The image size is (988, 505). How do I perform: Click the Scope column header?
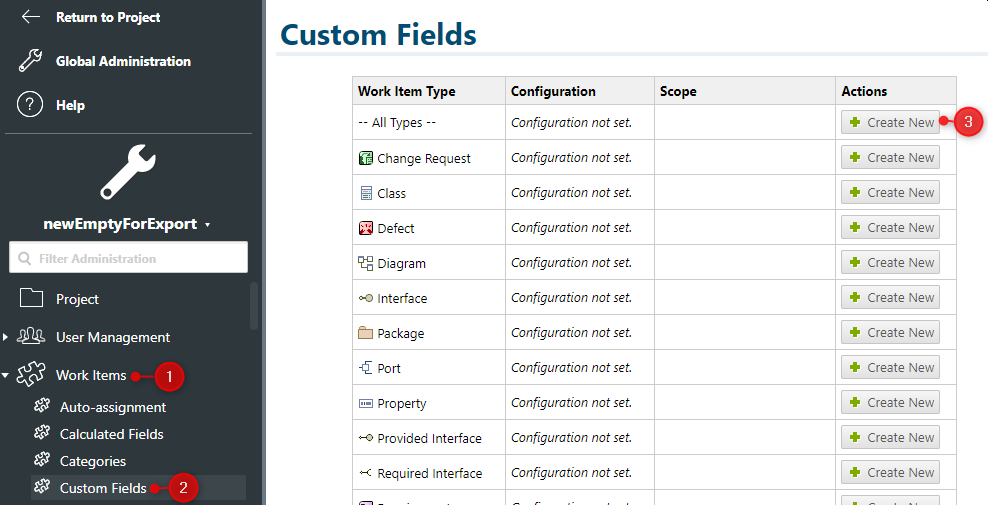[745, 91]
